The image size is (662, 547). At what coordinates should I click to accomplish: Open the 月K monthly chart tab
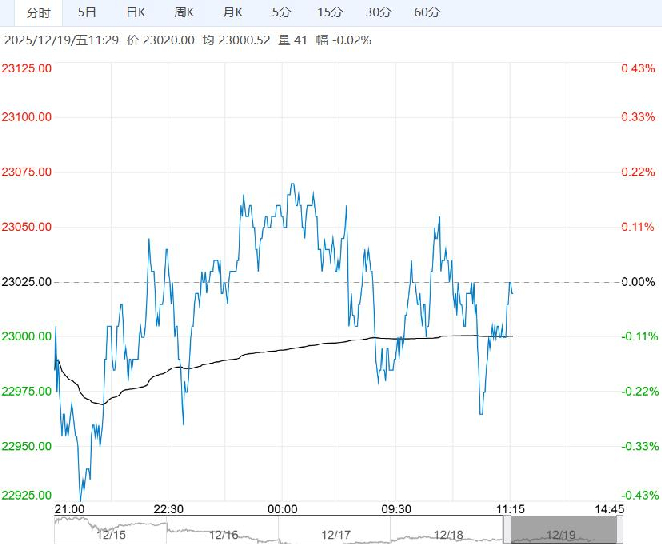pos(233,12)
